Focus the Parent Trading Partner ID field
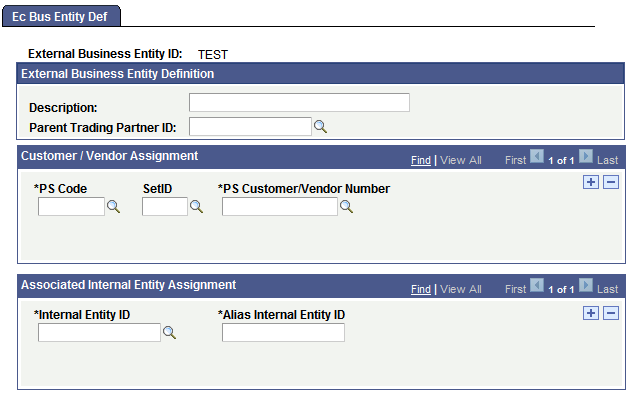Screen dimensions: 631x395 pos(250,126)
